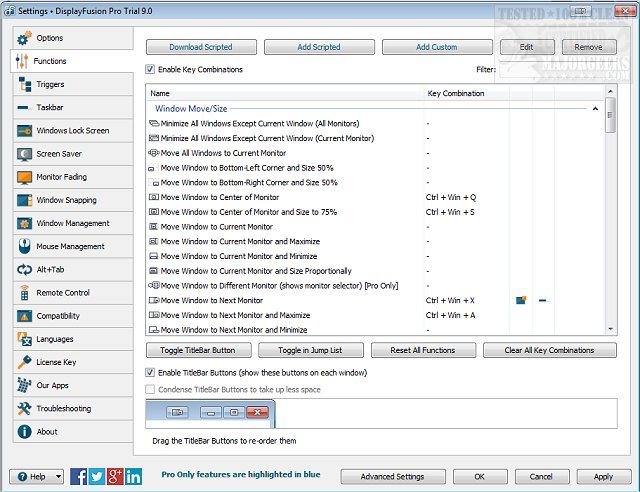Click the Screen Saver moon icon
Screen dimensions: 640x492
coord(24,154)
